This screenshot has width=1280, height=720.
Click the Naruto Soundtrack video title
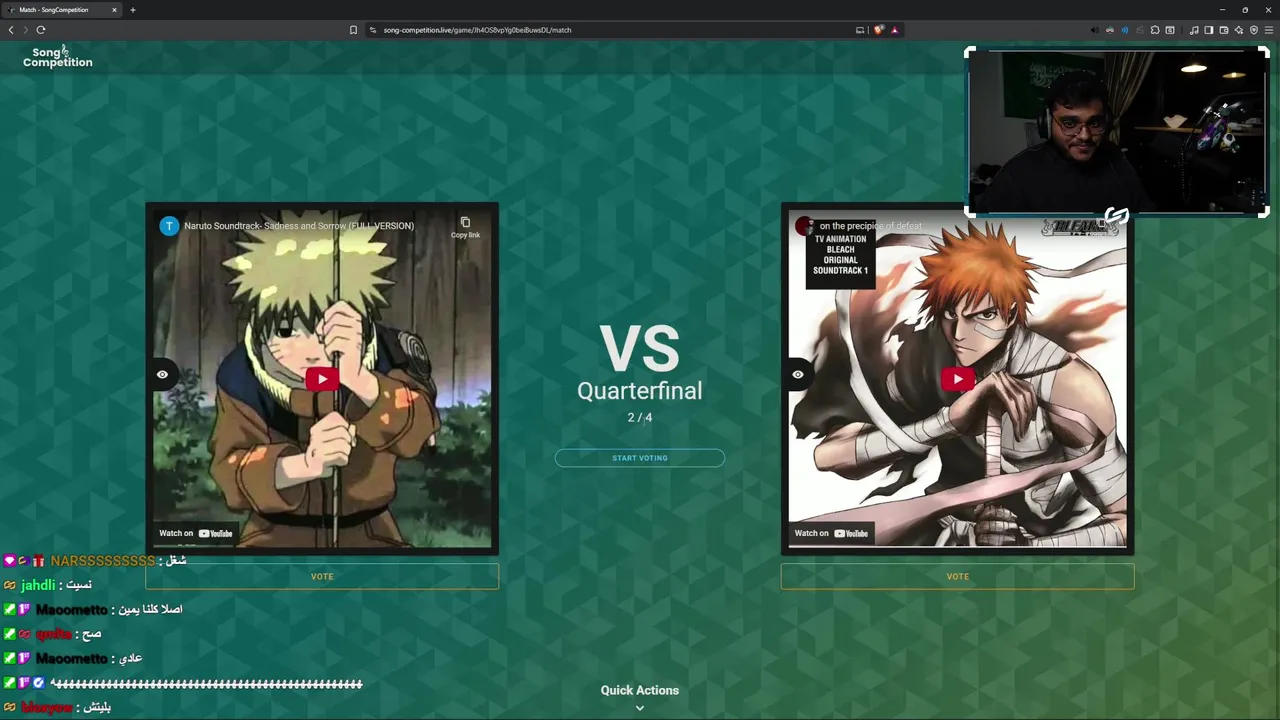[299, 226]
